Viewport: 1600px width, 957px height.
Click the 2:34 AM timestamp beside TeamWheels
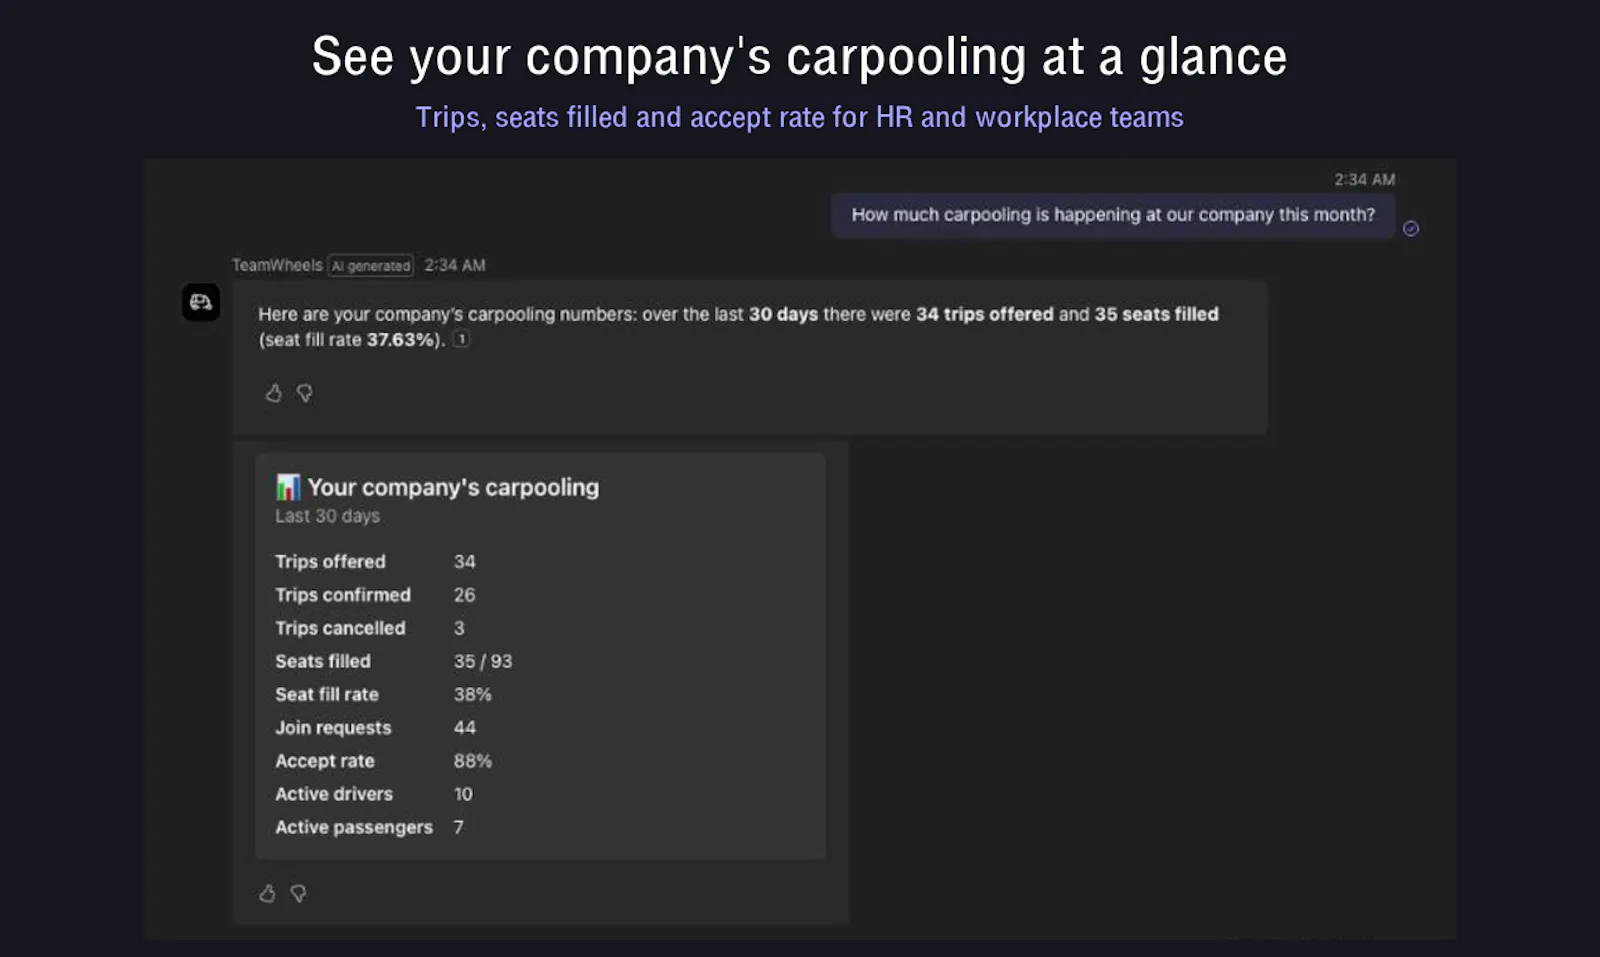455,265
